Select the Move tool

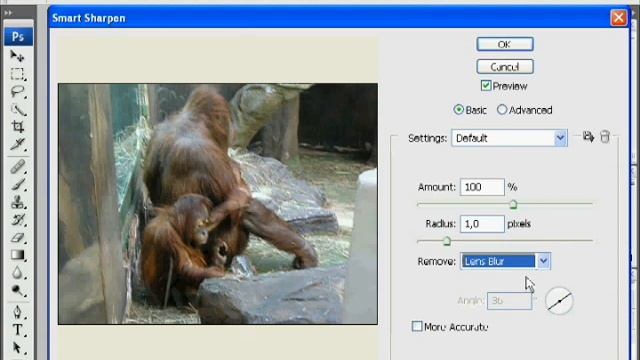click(x=17, y=56)
